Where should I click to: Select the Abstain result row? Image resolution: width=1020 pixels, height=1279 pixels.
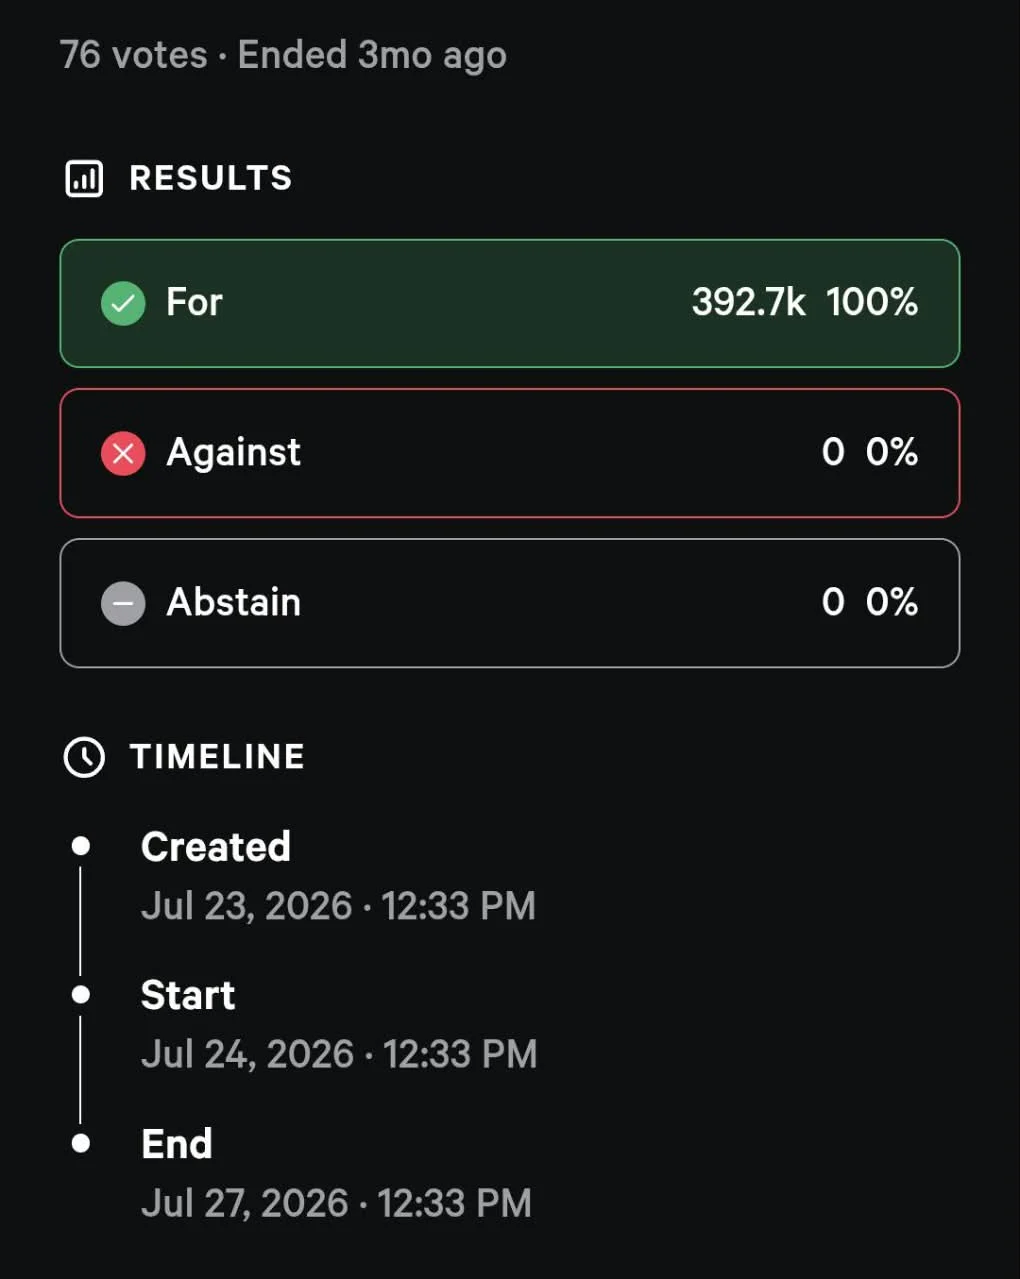pyautogui.click(x=510, y=603)
